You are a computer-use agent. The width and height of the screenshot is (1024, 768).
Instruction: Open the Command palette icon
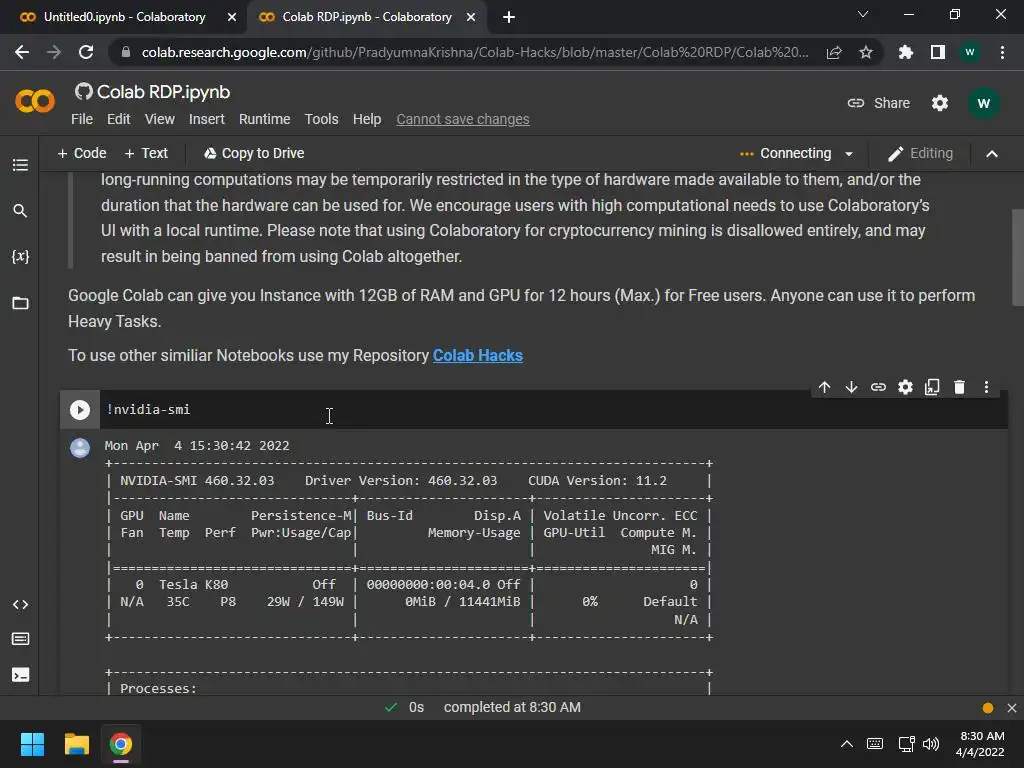click(x=20, y=639)
